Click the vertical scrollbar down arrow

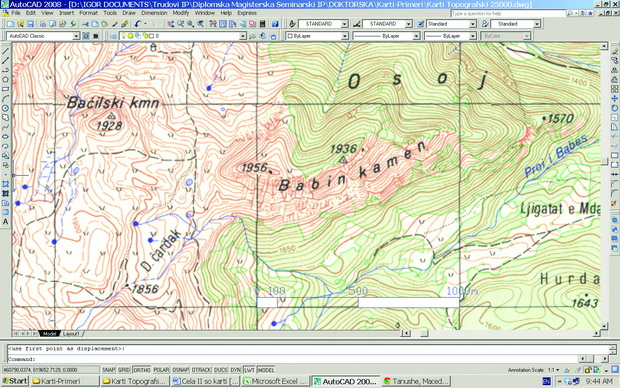[604, 326]
